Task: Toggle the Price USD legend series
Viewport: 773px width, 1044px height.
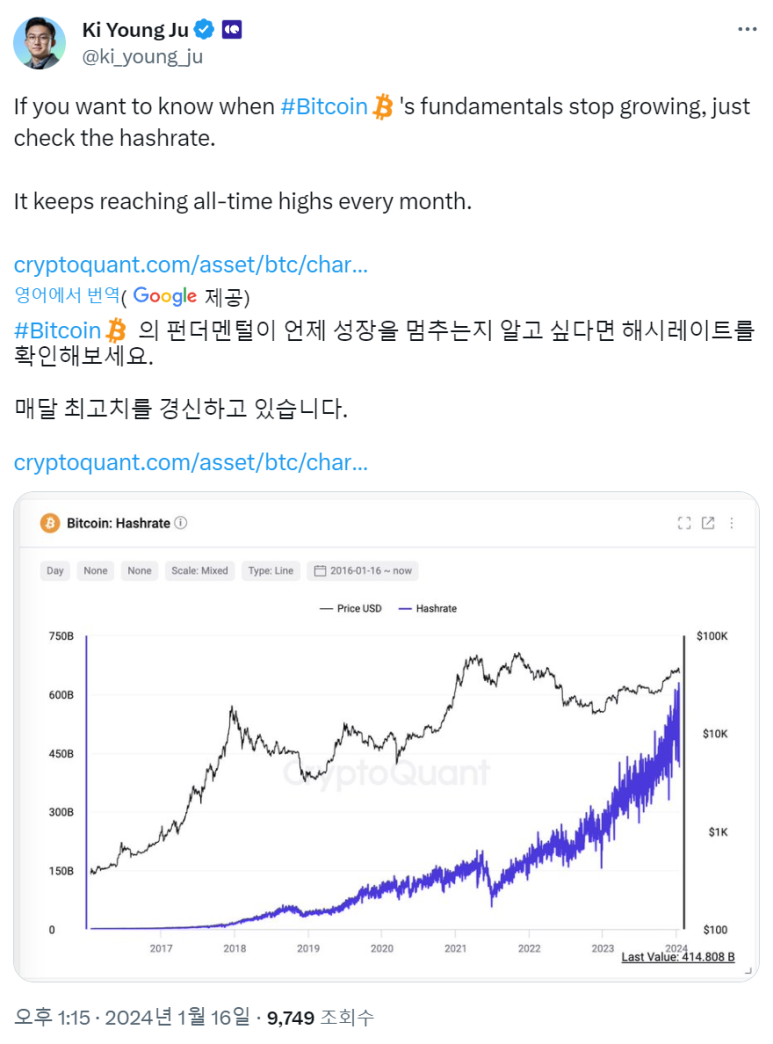Action: coord(351,609)
